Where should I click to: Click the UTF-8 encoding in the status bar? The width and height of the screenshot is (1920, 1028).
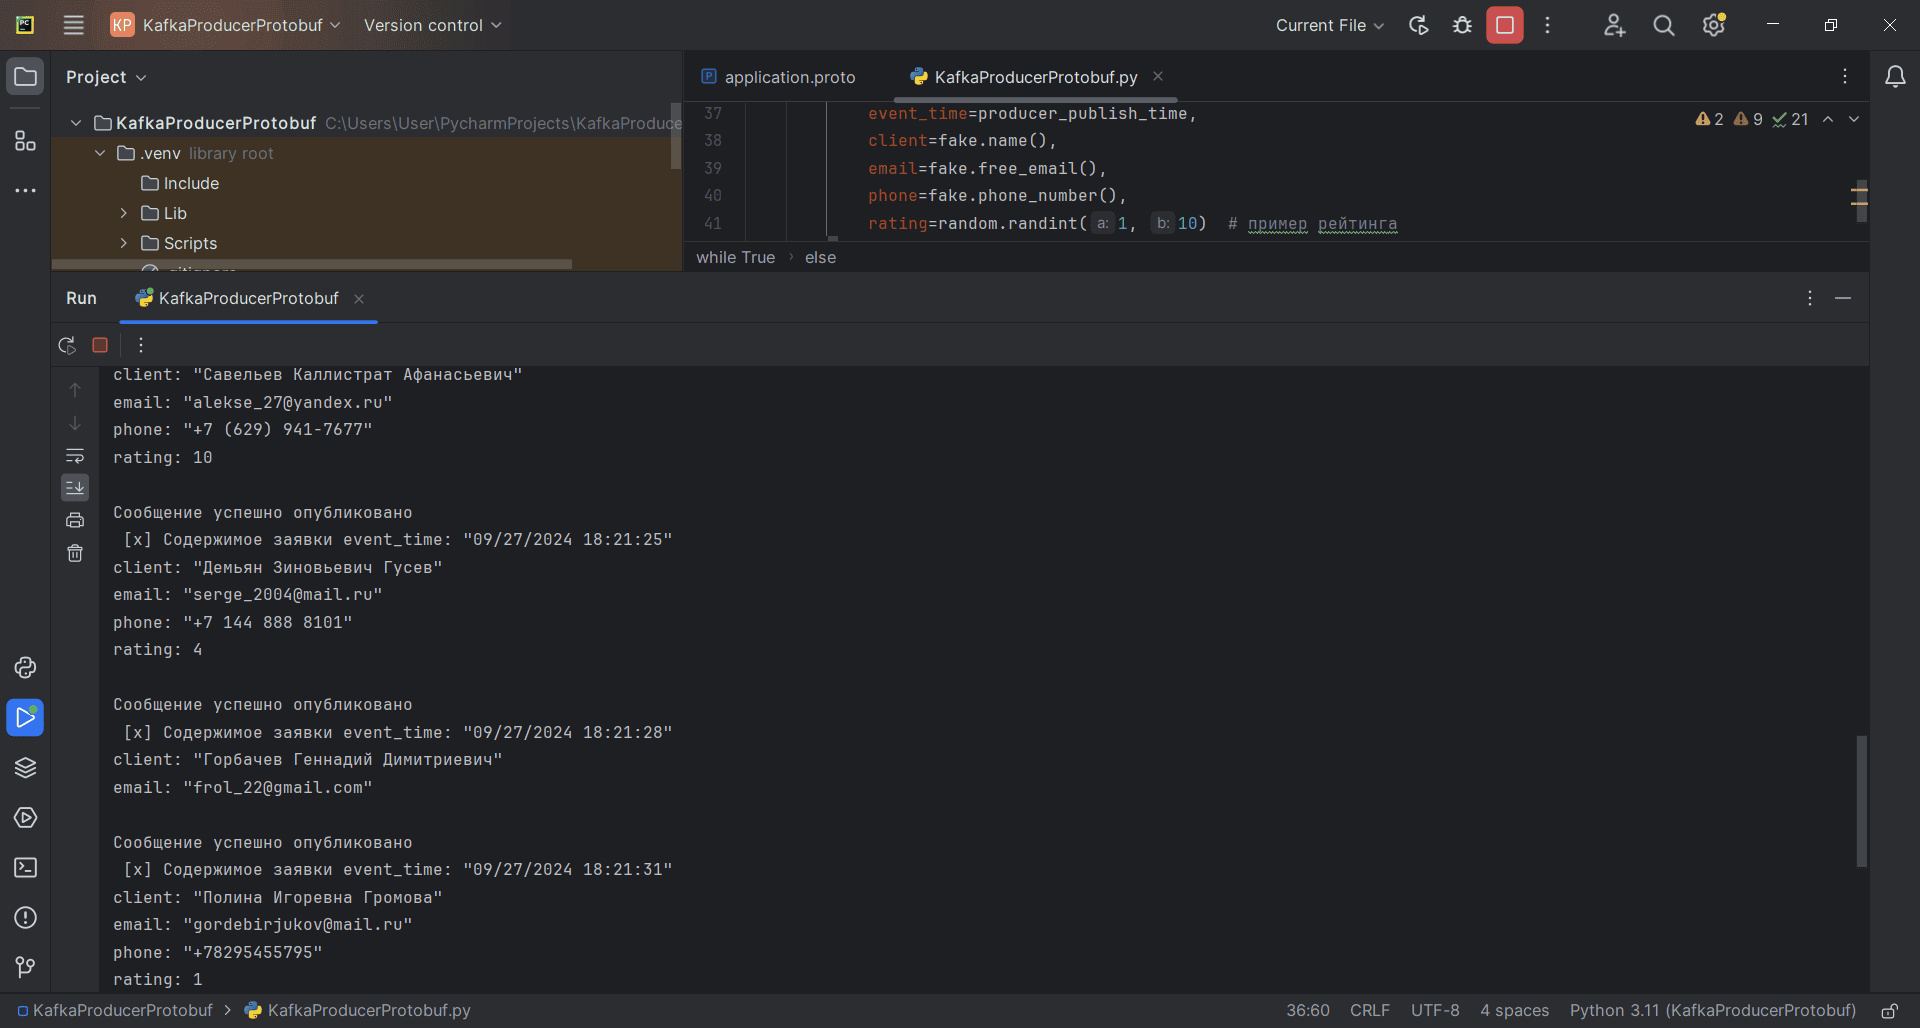[1434, 1010]
